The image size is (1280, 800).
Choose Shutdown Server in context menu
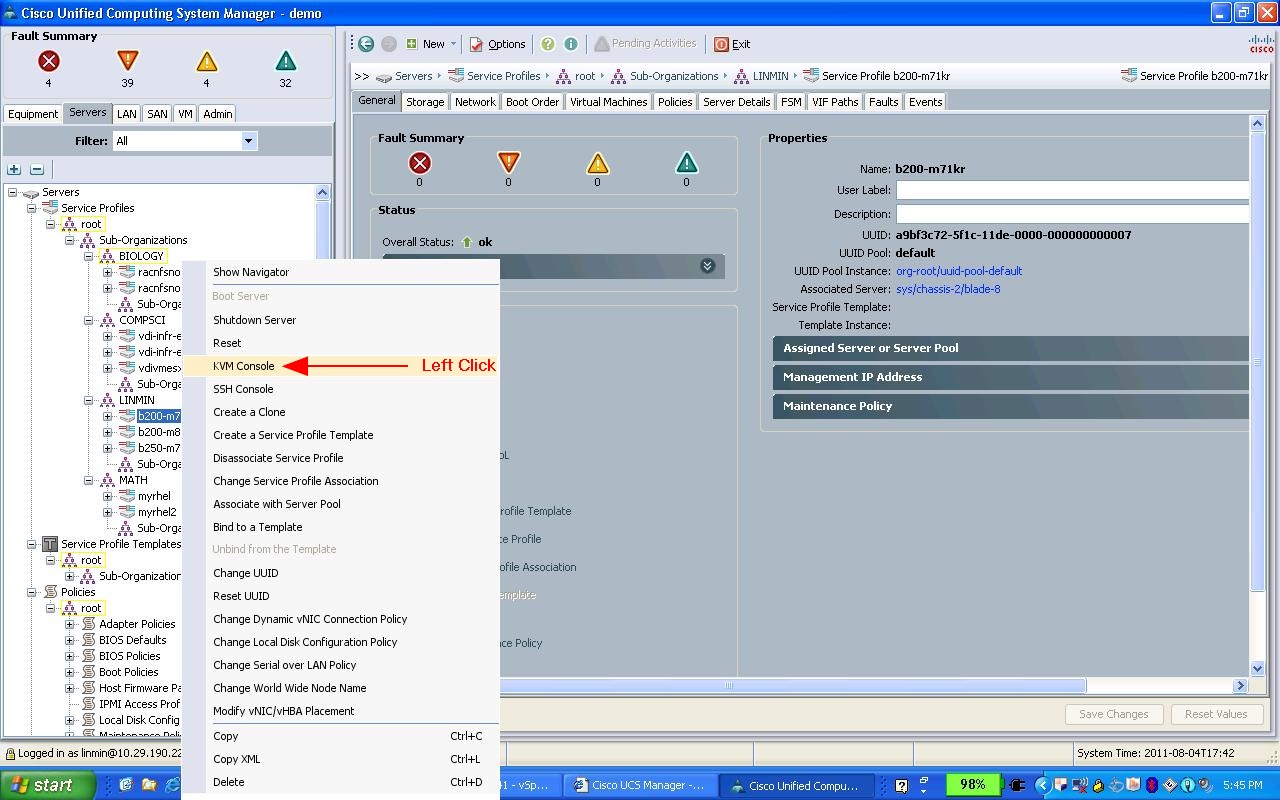pos(254,320)
